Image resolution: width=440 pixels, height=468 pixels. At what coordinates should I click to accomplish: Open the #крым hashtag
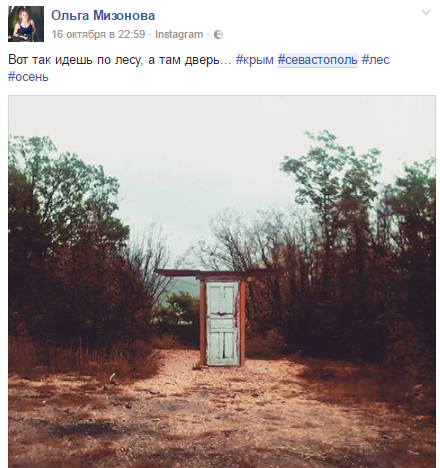coord(255,60)
